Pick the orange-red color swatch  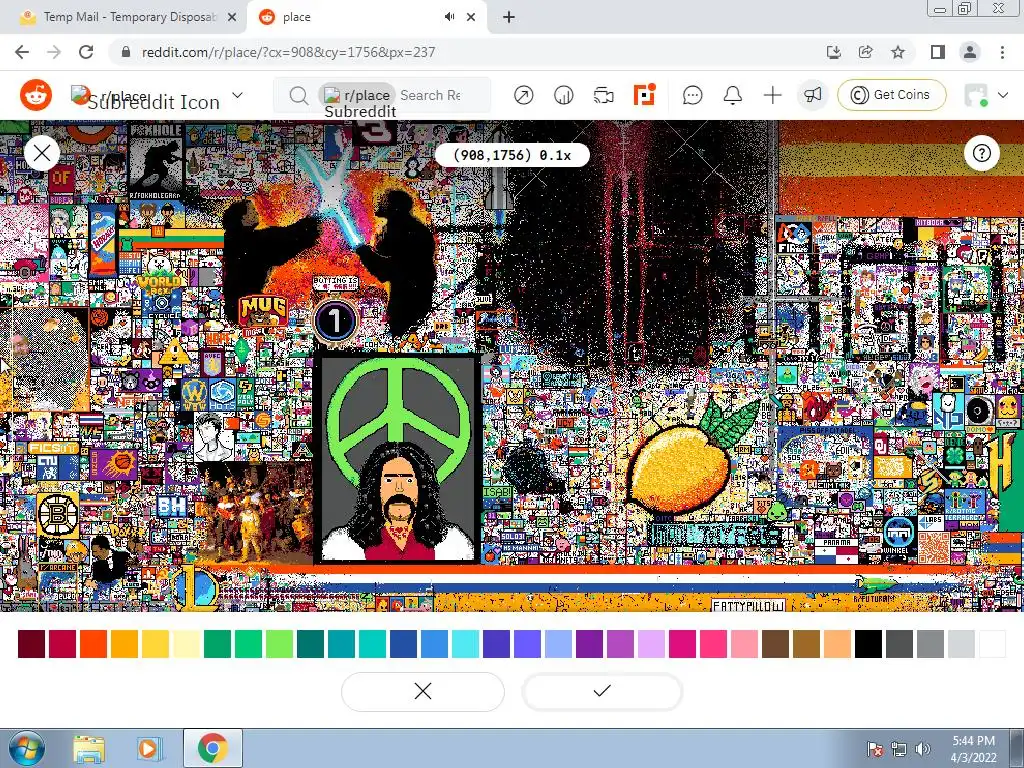93,644
